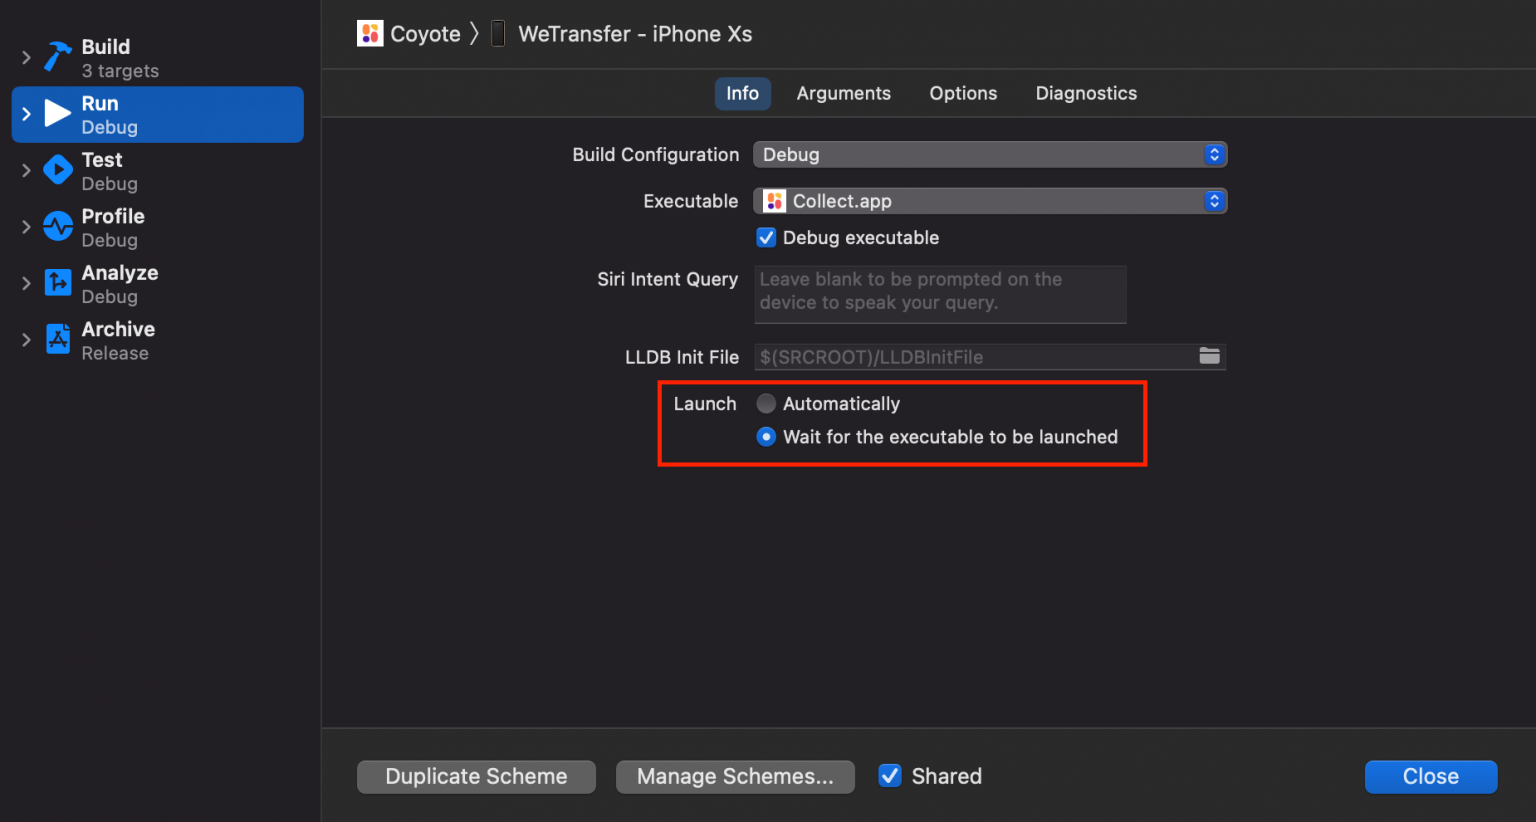This screenshot has width=1536, height=822.
Task: Click the Siri Intent Query input field
Action: (x=940, y=294)
